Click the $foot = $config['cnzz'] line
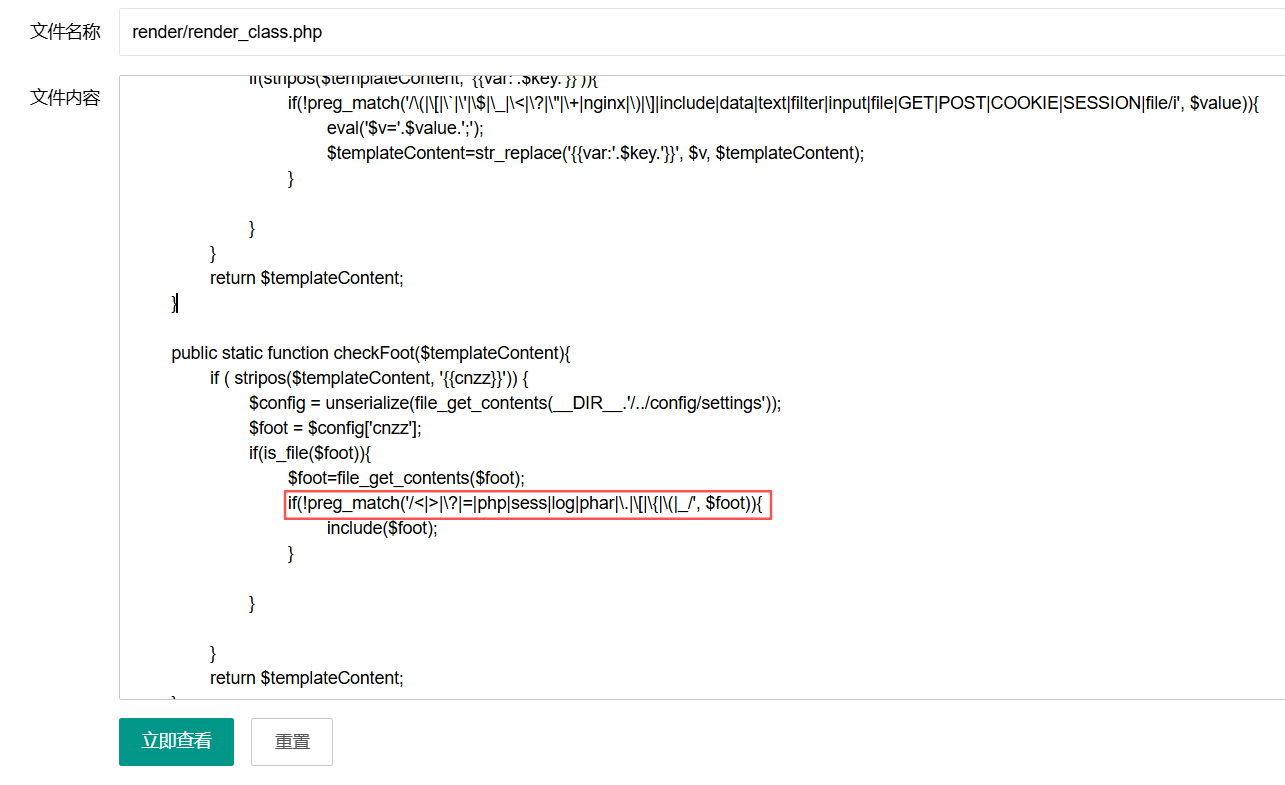Screen dimensions: 1285x785 pyautogui.click(x=335, y=428)
